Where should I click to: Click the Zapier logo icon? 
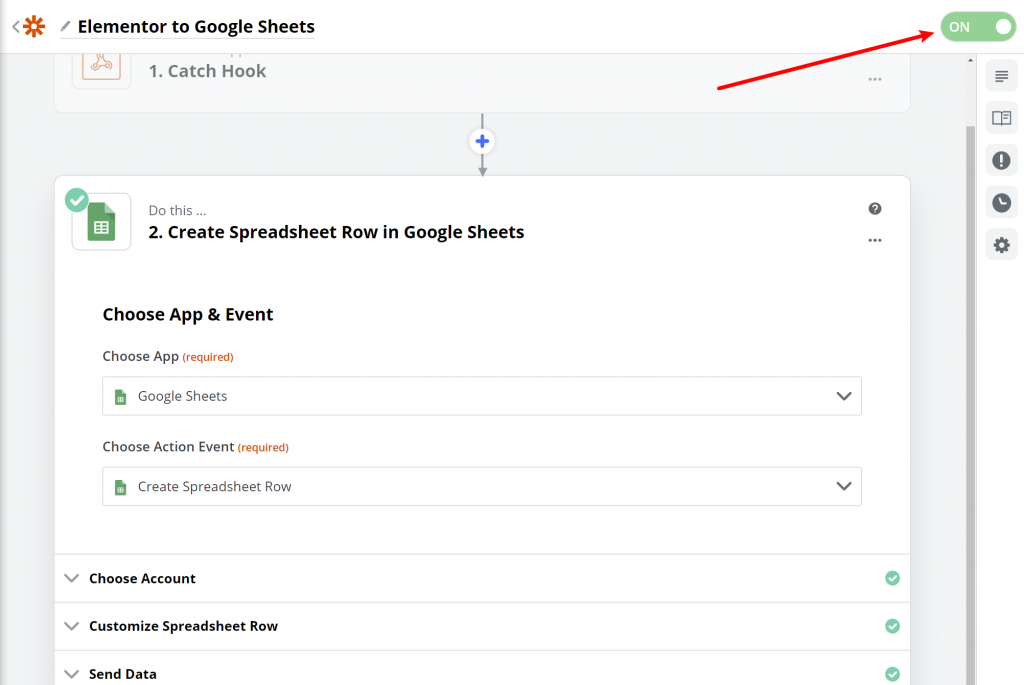click(34, 26)
